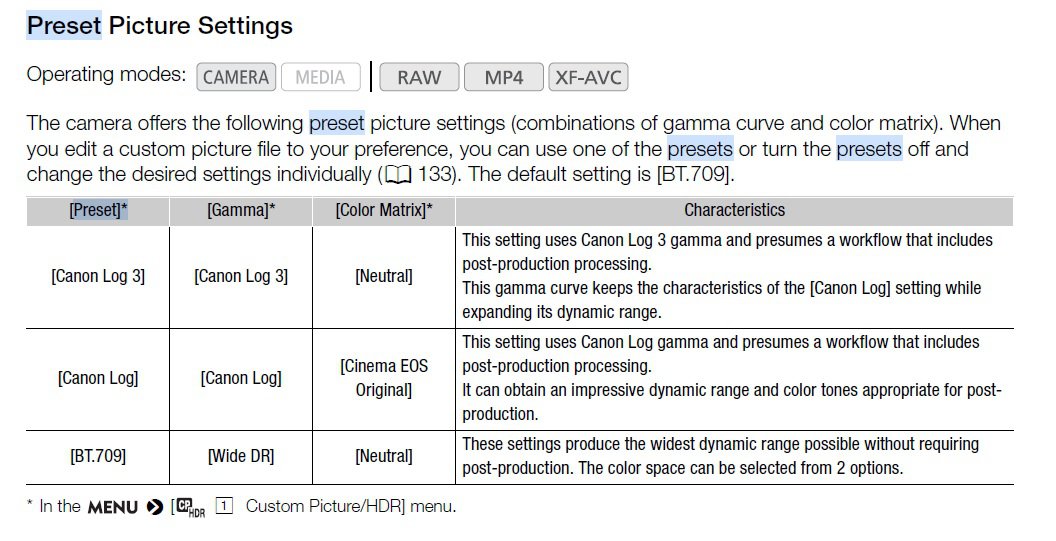
Task: Click the boxed number 1 page icon
Action: (225, 505)
